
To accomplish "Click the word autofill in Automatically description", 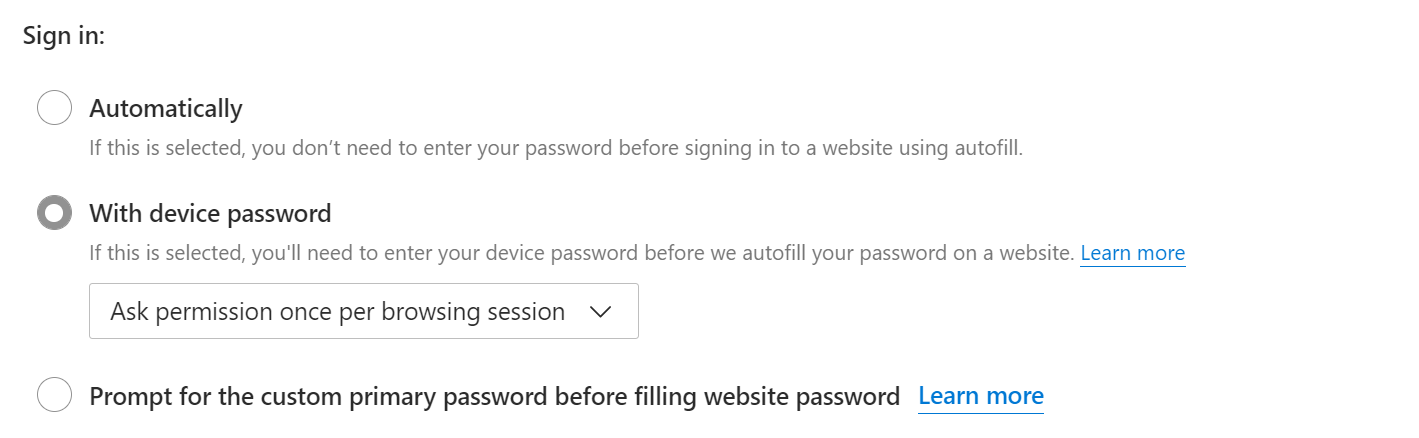I will coord(986,149).
